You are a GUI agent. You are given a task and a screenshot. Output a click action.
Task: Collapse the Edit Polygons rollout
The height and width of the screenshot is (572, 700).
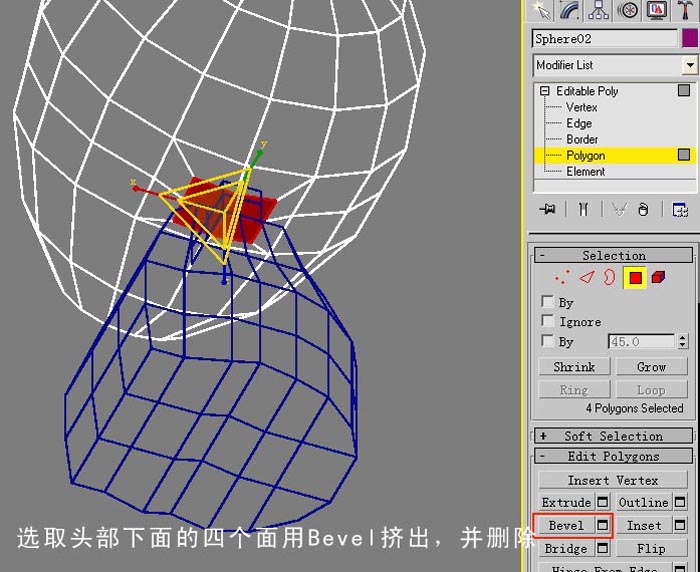(x=613, y=456)
